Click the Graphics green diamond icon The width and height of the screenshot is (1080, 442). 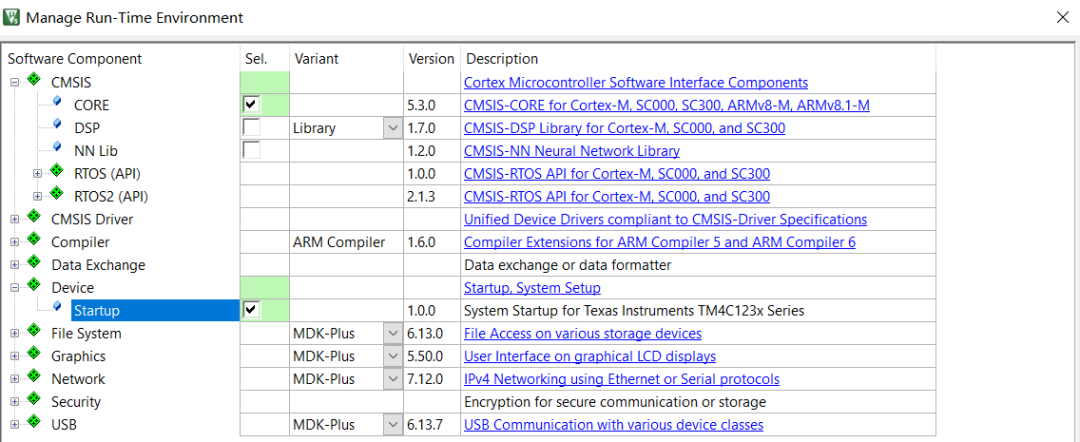(x=34, y=355)
